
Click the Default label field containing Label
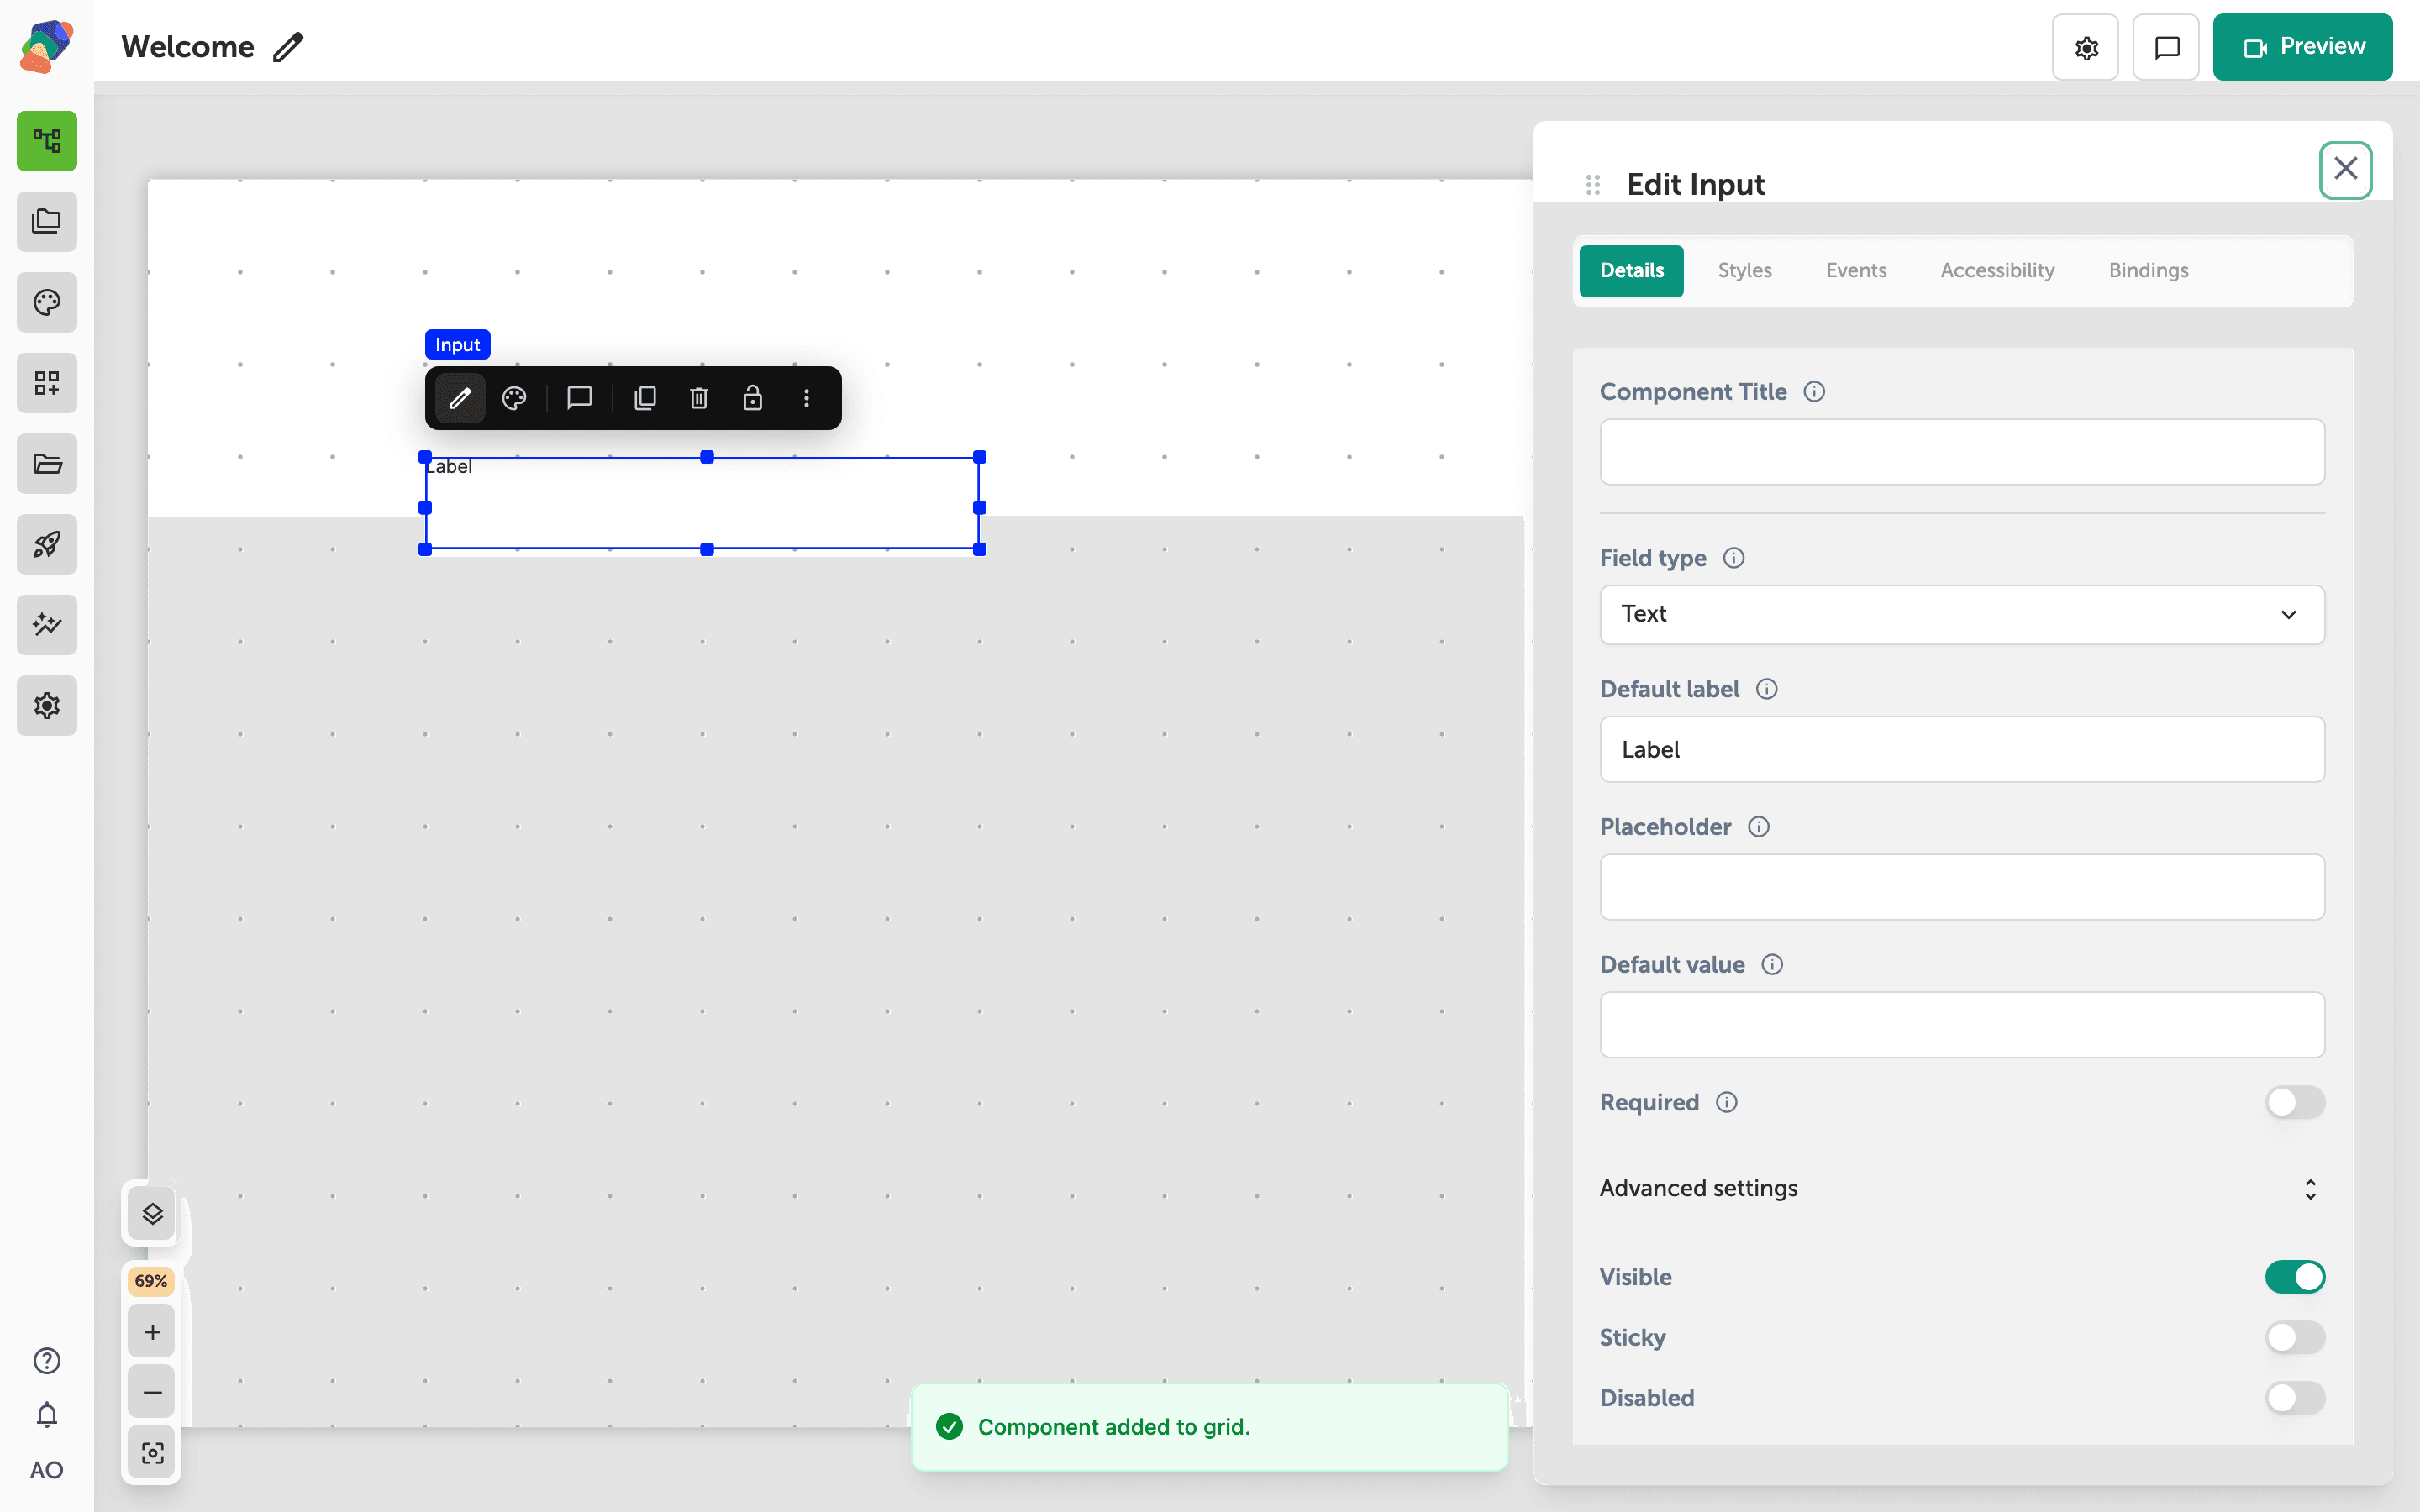click(x=1962, y=749)
